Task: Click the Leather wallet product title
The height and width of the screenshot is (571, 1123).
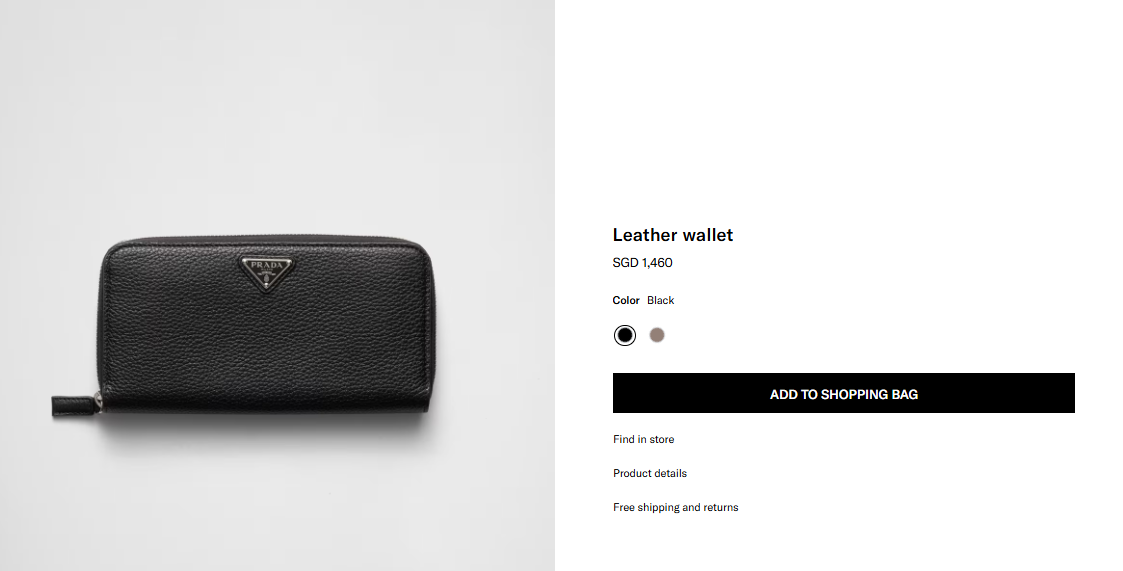Action: point(673,235)
